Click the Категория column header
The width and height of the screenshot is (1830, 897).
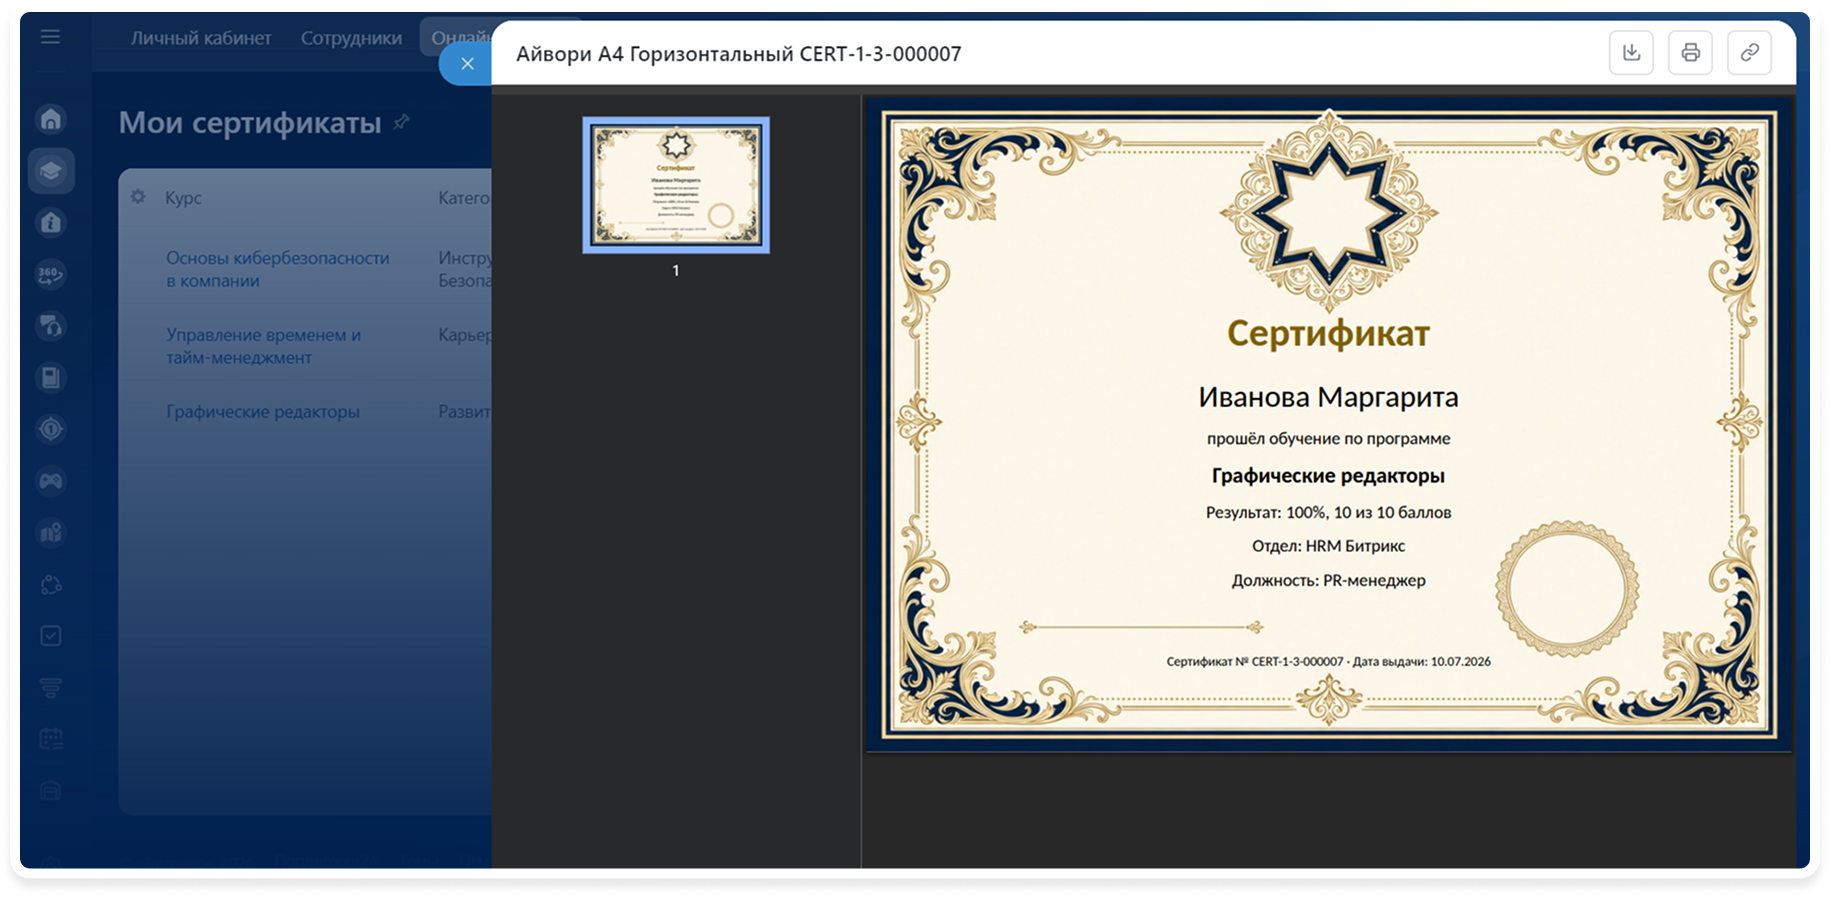[464, 198]
